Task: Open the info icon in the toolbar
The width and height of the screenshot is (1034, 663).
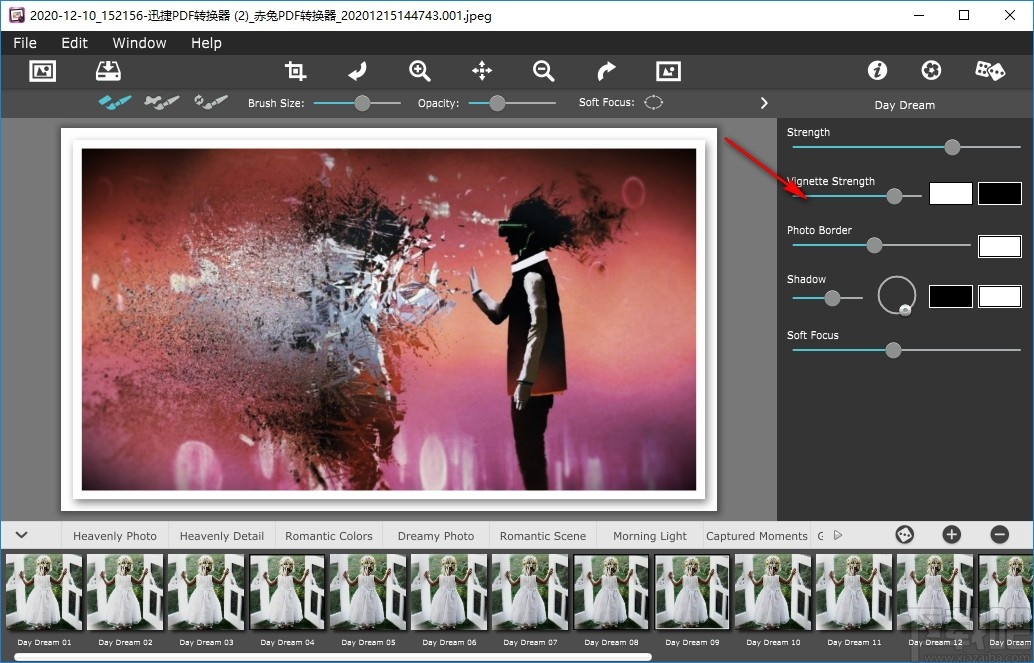Action: click(x=877, y=70)
